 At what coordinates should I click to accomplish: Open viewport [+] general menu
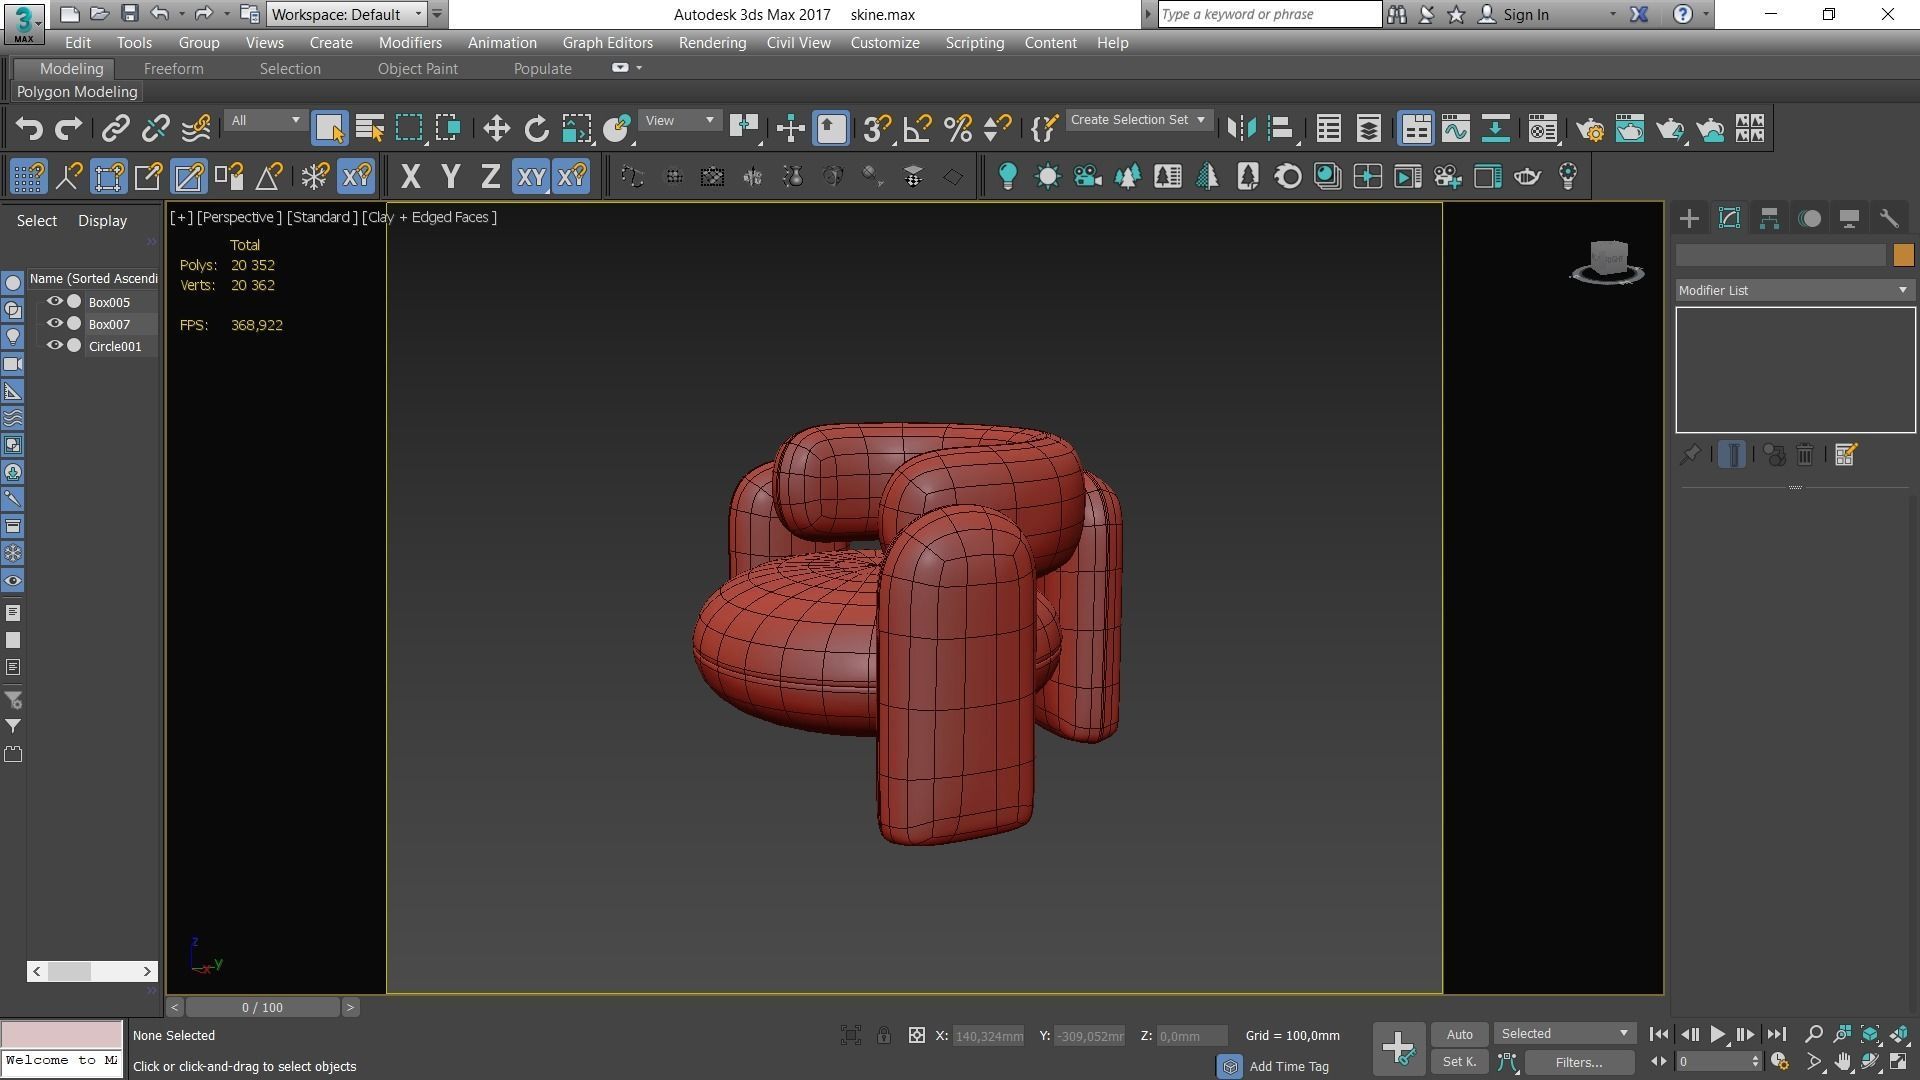coord(181,217)
